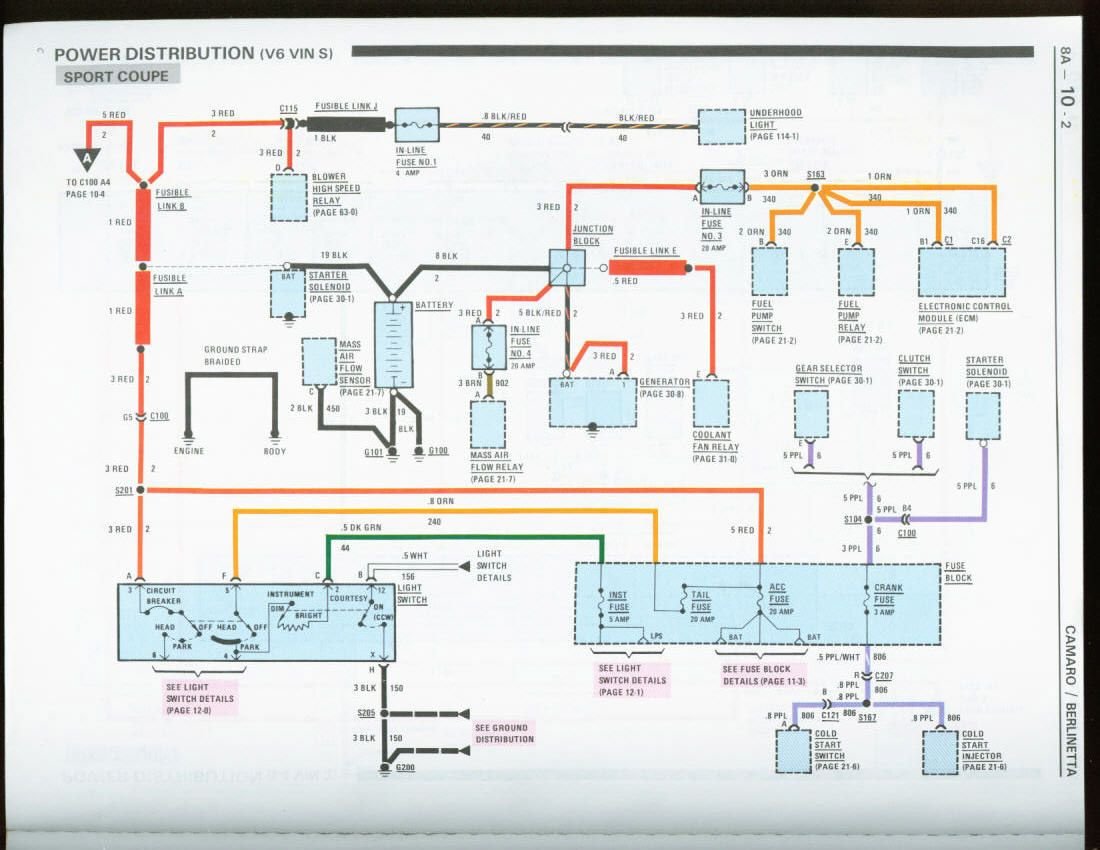Click the G200 ground symbol
Image resolution: width=1100 pixels, height=850 pixels.
tap(387, 768)
